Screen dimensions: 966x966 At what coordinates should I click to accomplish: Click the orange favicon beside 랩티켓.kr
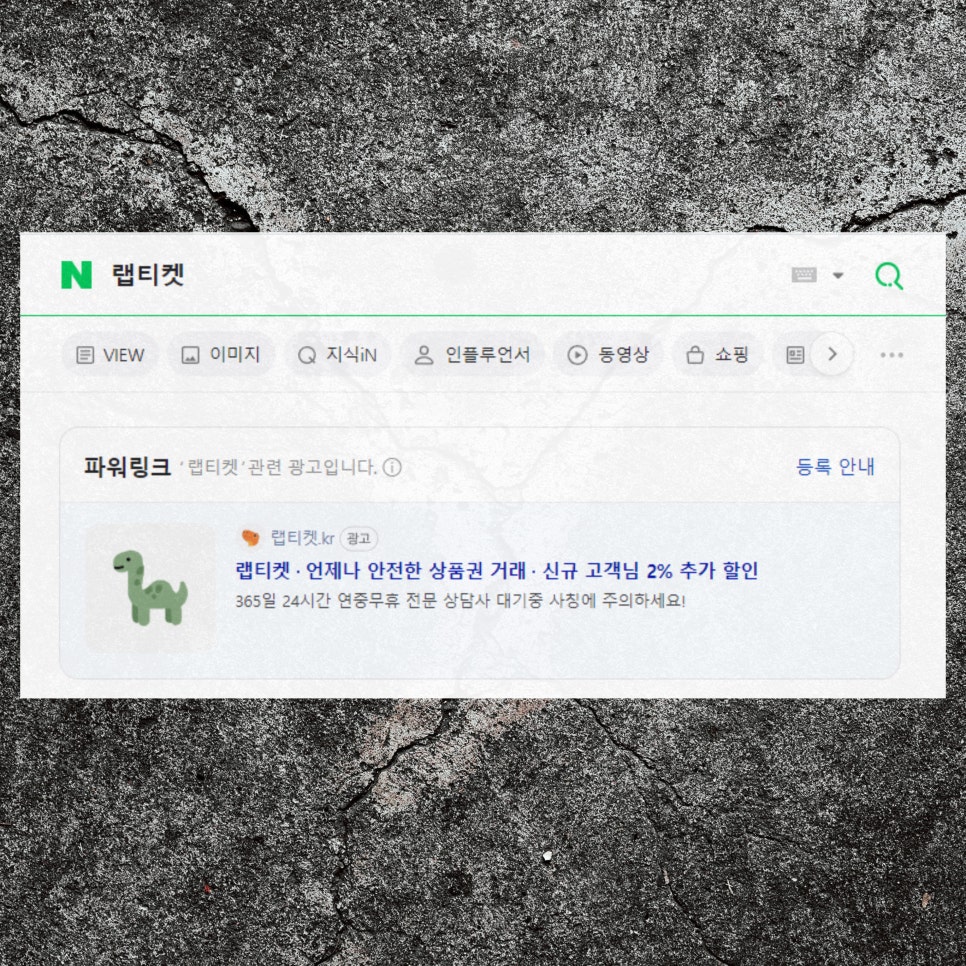pyautogui.click(x=250, y=538)
